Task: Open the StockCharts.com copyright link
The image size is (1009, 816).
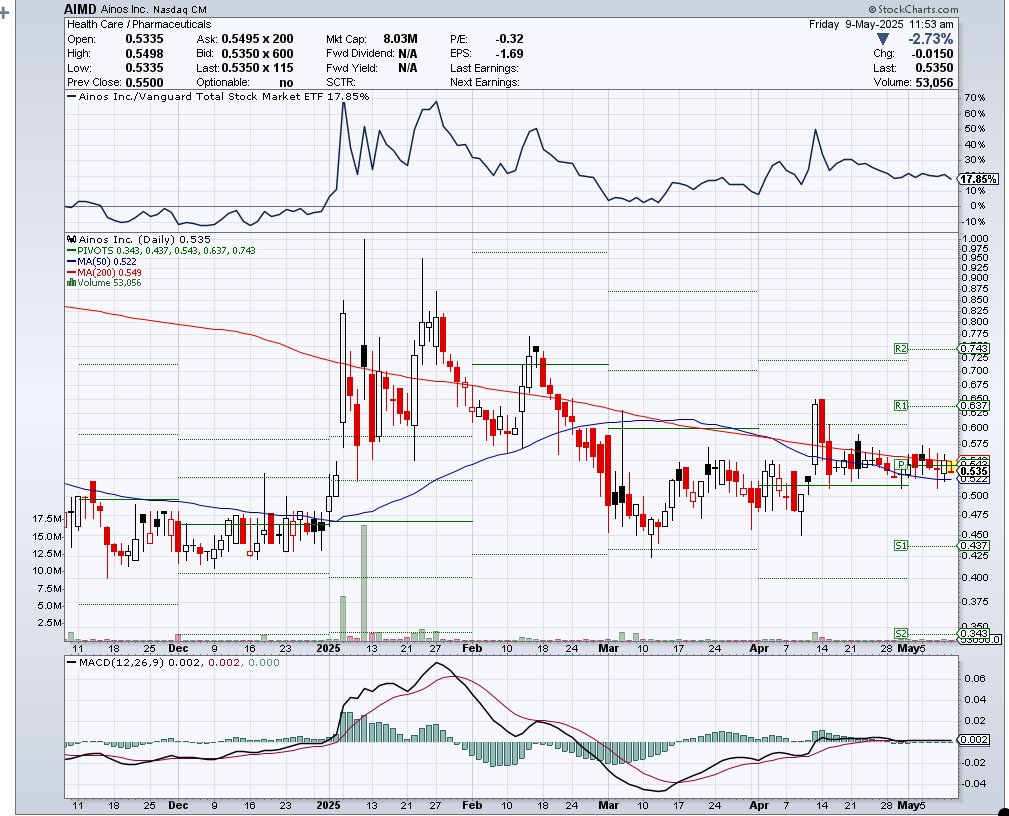Action: (913, 10)
